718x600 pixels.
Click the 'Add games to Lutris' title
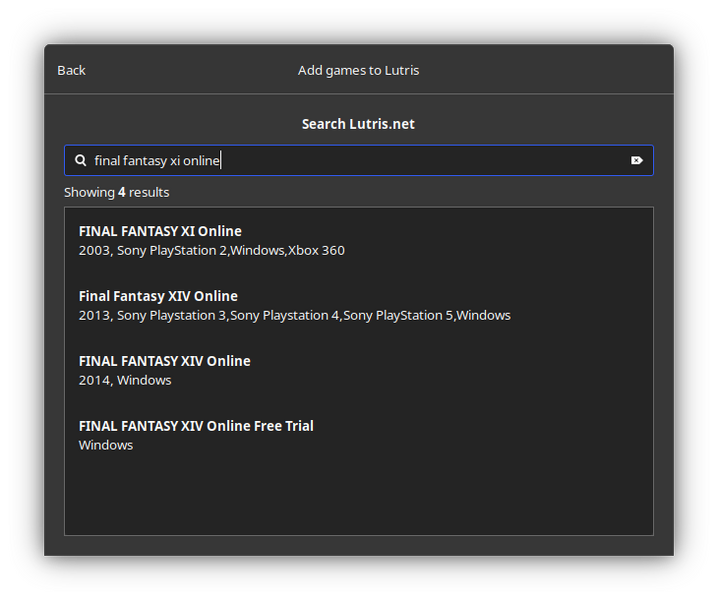coord(359,71)
